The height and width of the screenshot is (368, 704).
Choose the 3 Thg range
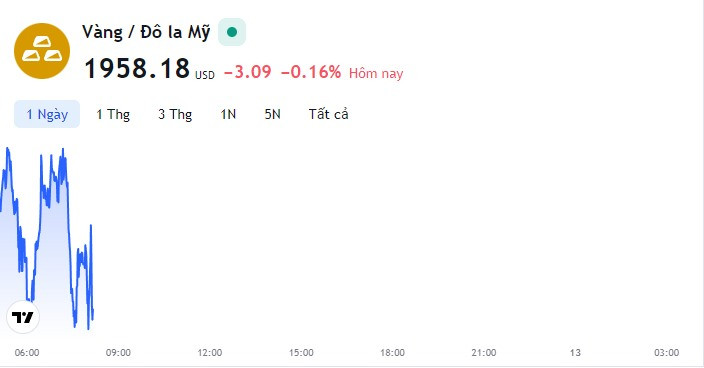click(175, 114)
